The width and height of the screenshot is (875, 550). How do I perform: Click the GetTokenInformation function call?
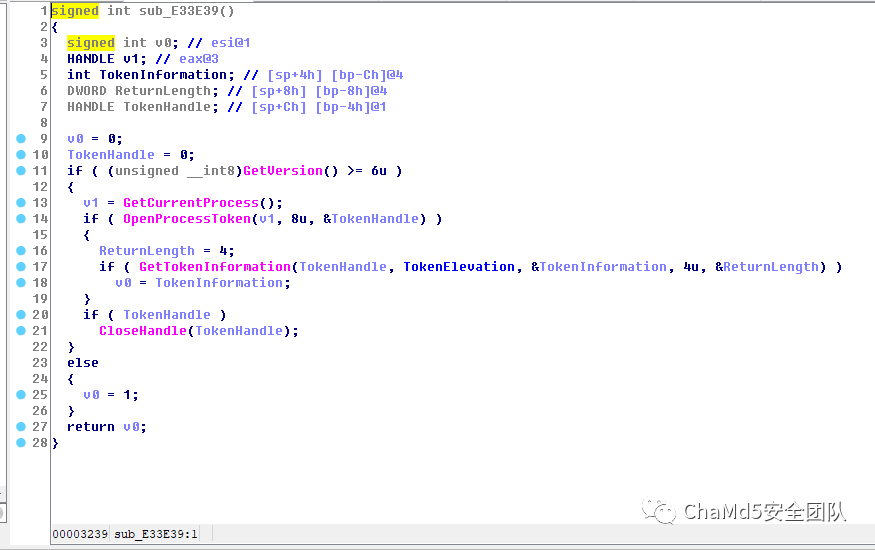(x=215, y=267)
